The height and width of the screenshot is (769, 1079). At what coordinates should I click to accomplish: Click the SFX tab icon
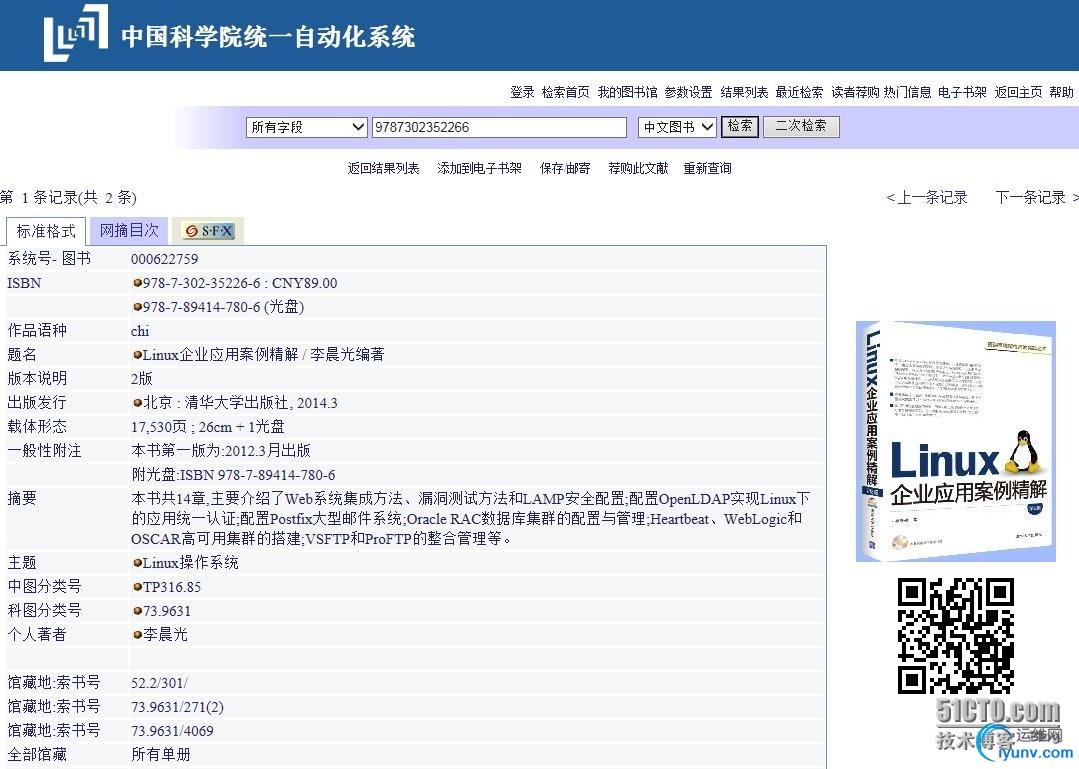pos(209,231)
